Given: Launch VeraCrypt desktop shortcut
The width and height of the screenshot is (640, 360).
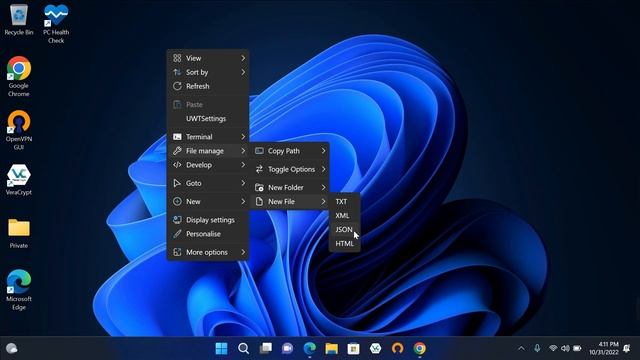Looking at the screenshot, I should click(x=19, y=180).
